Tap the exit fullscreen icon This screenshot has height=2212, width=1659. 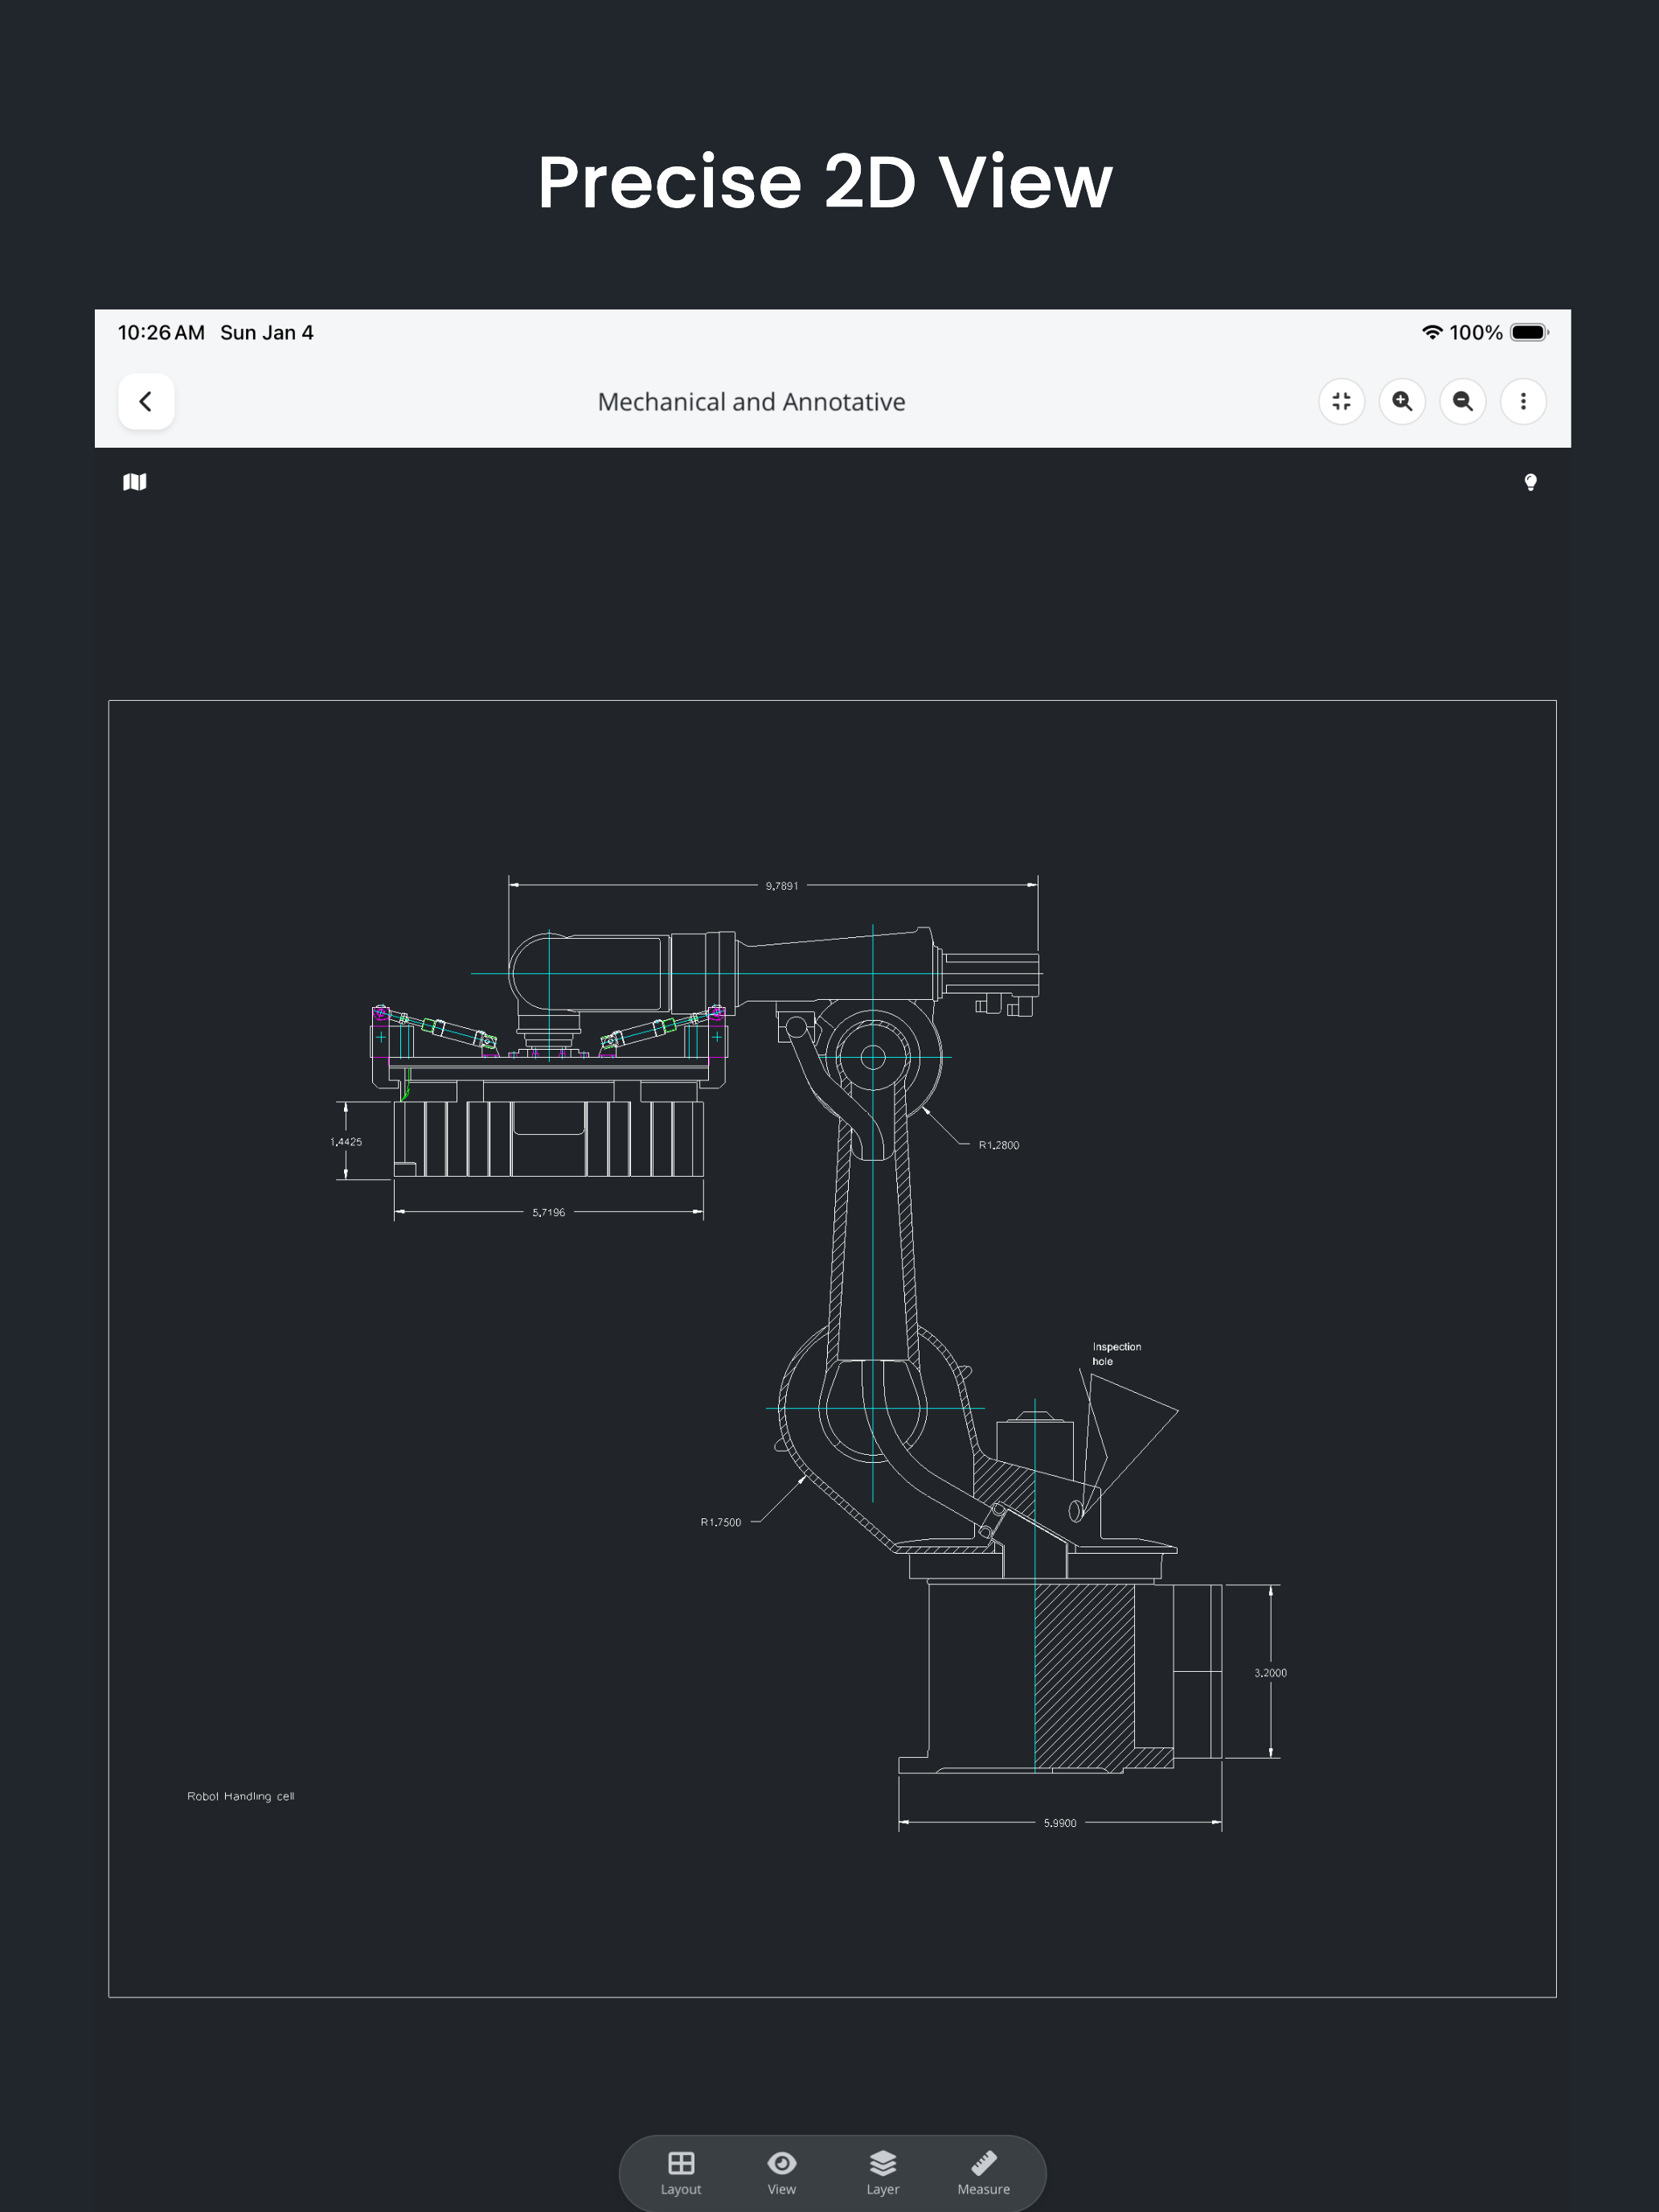click(x=1341, y=401)
